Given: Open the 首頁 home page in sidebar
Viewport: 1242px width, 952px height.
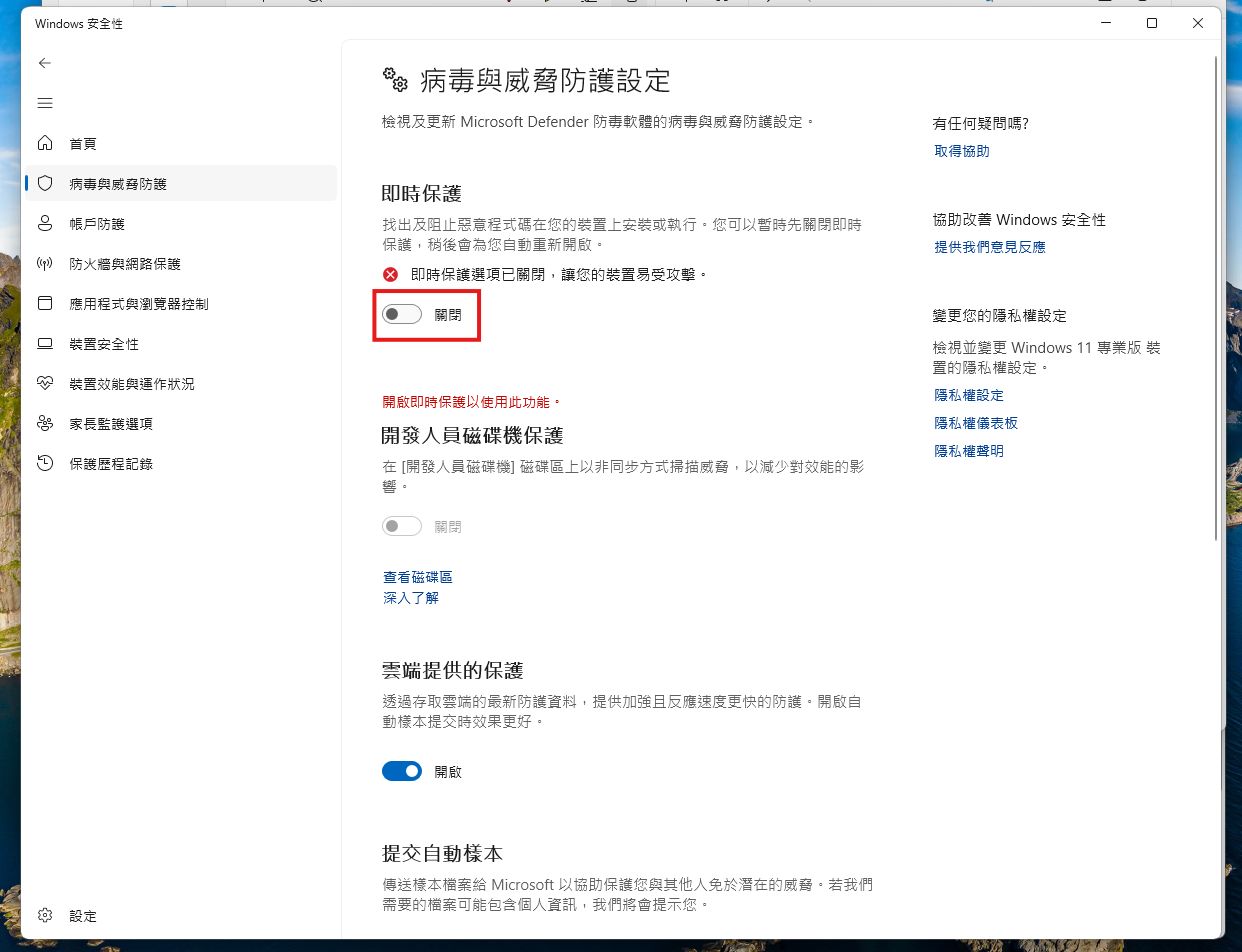Looking at the screenshot, I should pos(83,143).
